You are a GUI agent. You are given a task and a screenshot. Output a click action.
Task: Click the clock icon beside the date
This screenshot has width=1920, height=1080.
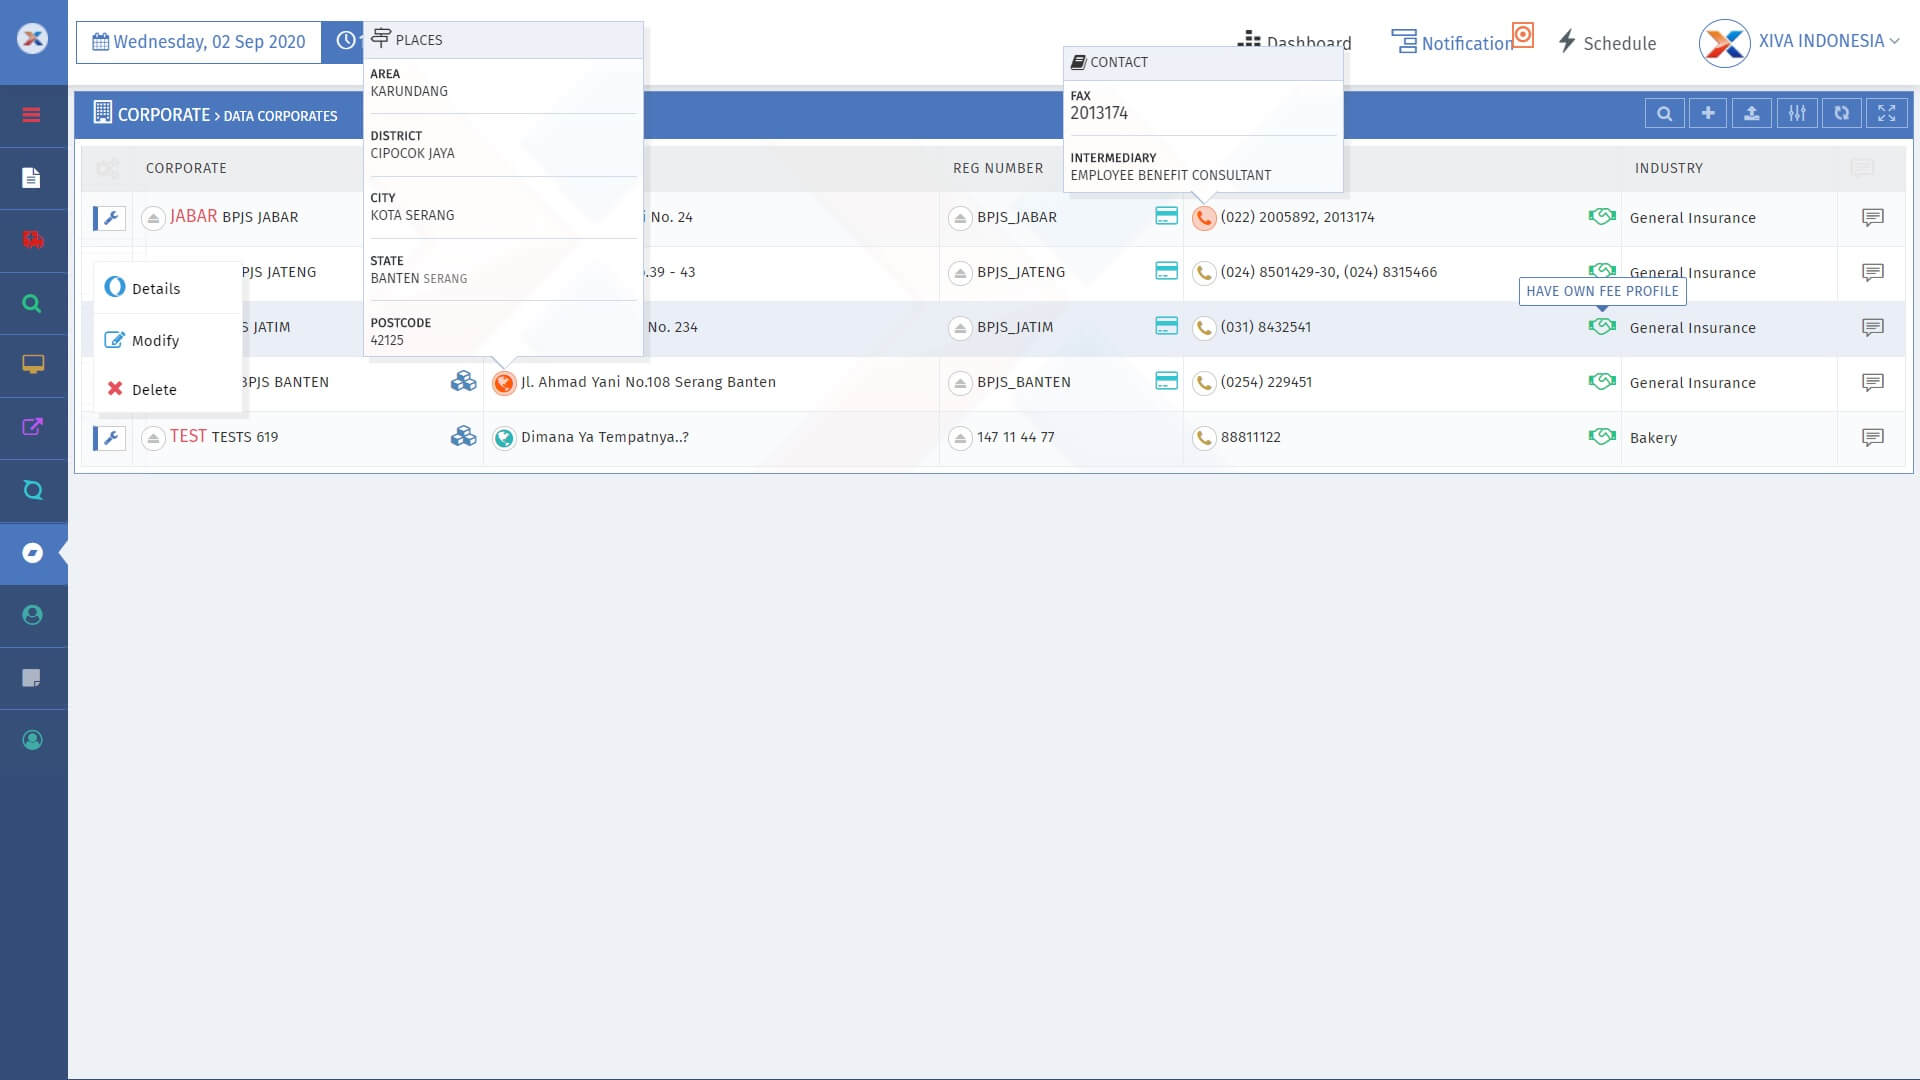(x=345, y=41)
